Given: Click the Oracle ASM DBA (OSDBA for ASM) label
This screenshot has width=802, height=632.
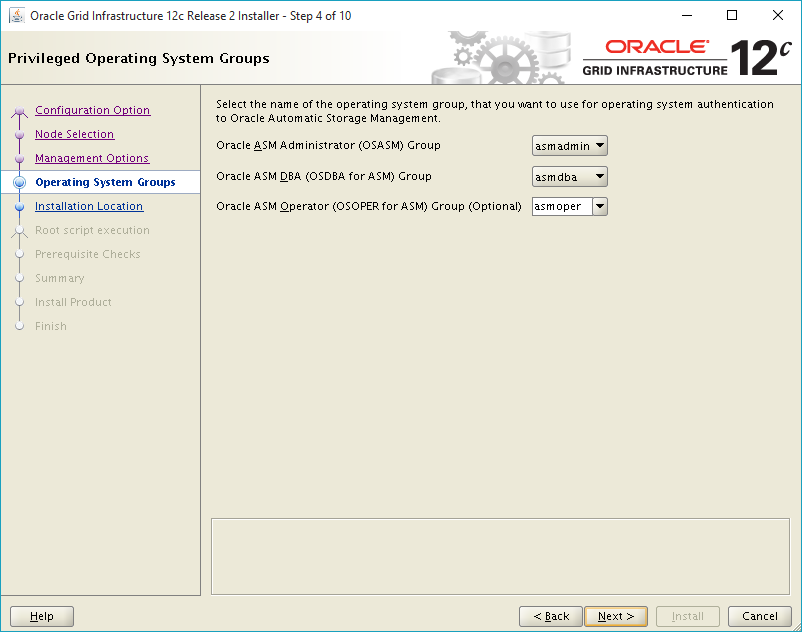Looking at the screenshot, I should 324,176.
